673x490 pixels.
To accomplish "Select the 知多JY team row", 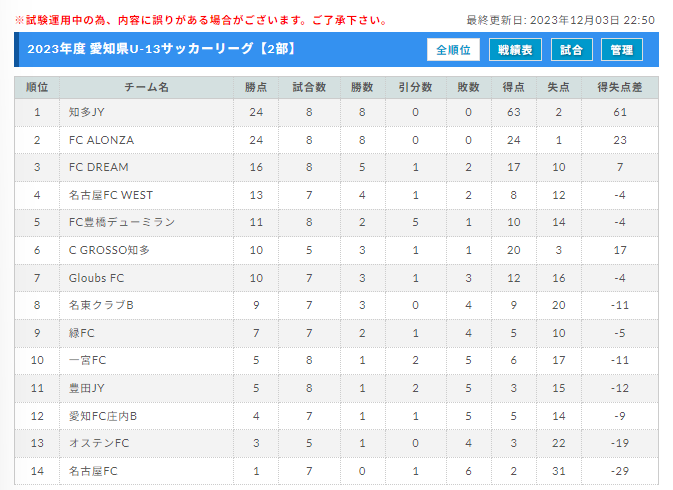I will pos(336,112).
